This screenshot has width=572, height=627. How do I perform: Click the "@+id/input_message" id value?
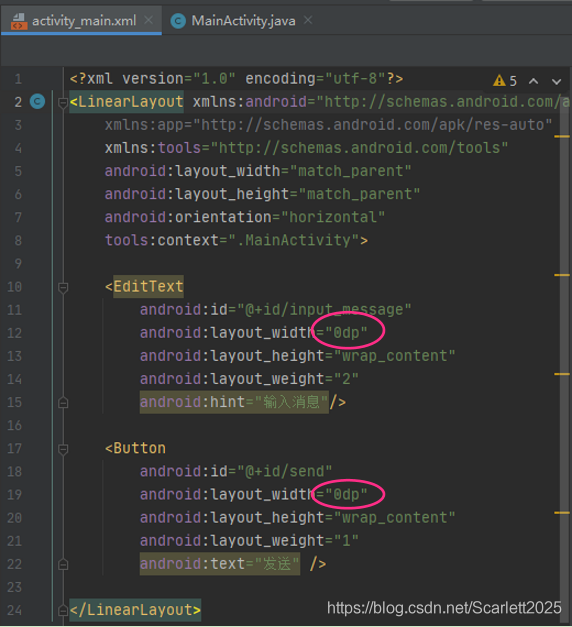tap(324, 310)
